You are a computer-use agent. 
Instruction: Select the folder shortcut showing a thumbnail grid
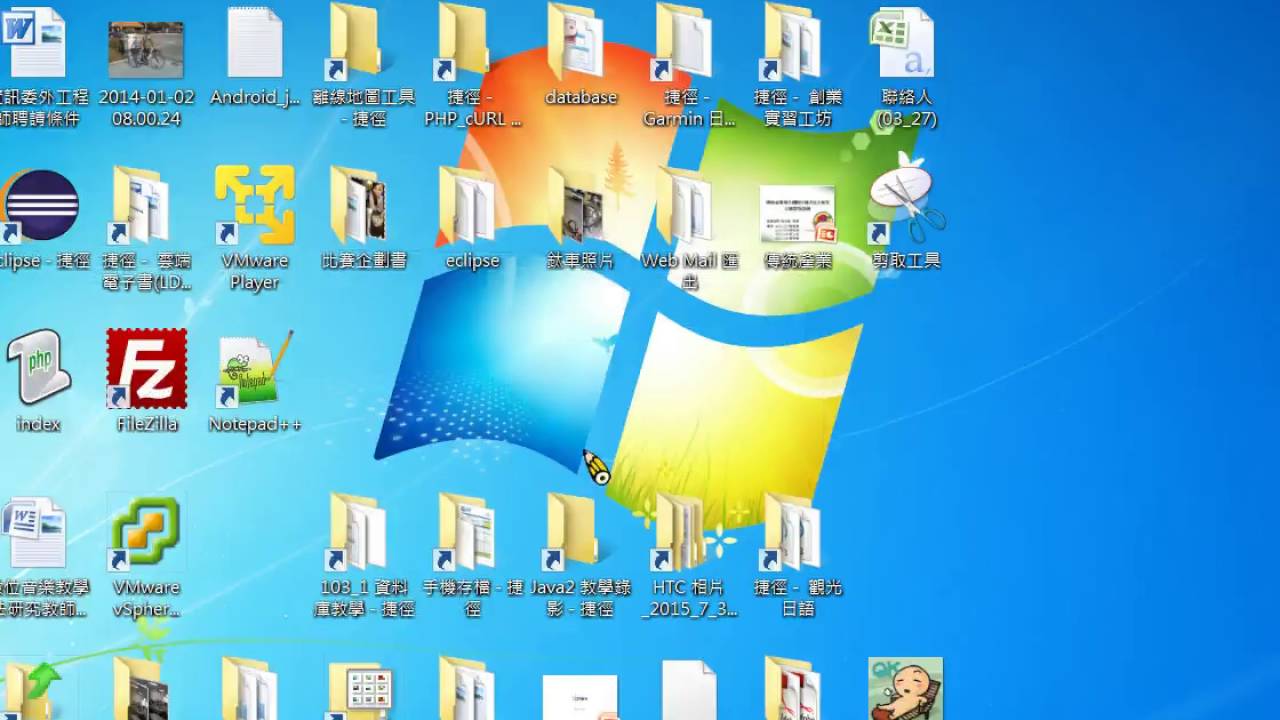pyautogui.click(x=362, y=690)
